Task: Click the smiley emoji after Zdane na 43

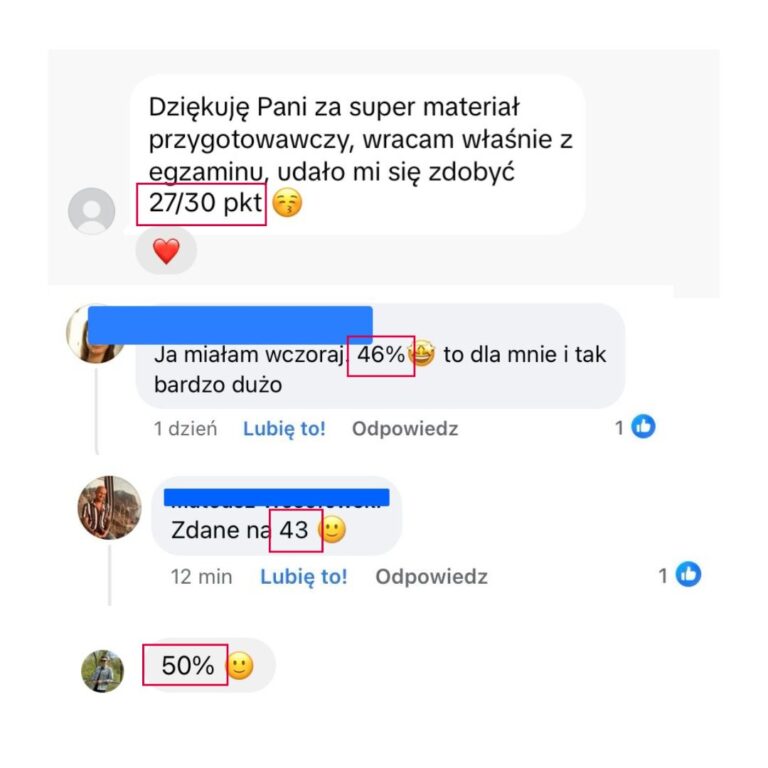Action: [332, 530]
